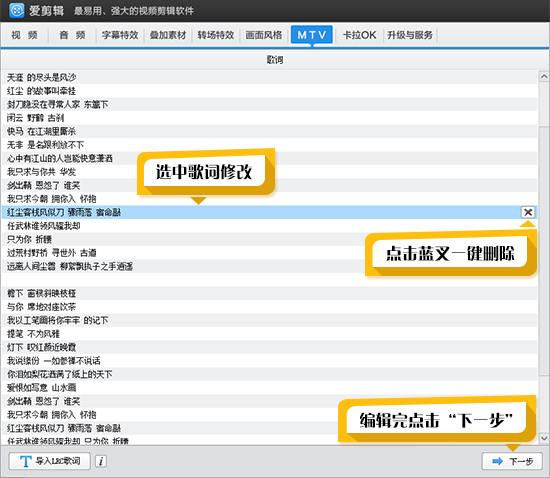Open the 叠加素材 tab
The image size is (550, 478).
coord(168,35)
